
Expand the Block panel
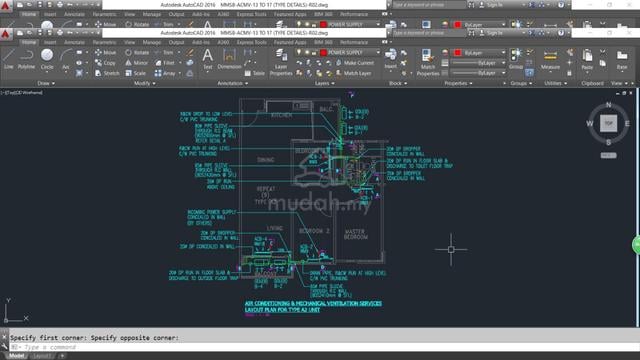click(398, 83)
